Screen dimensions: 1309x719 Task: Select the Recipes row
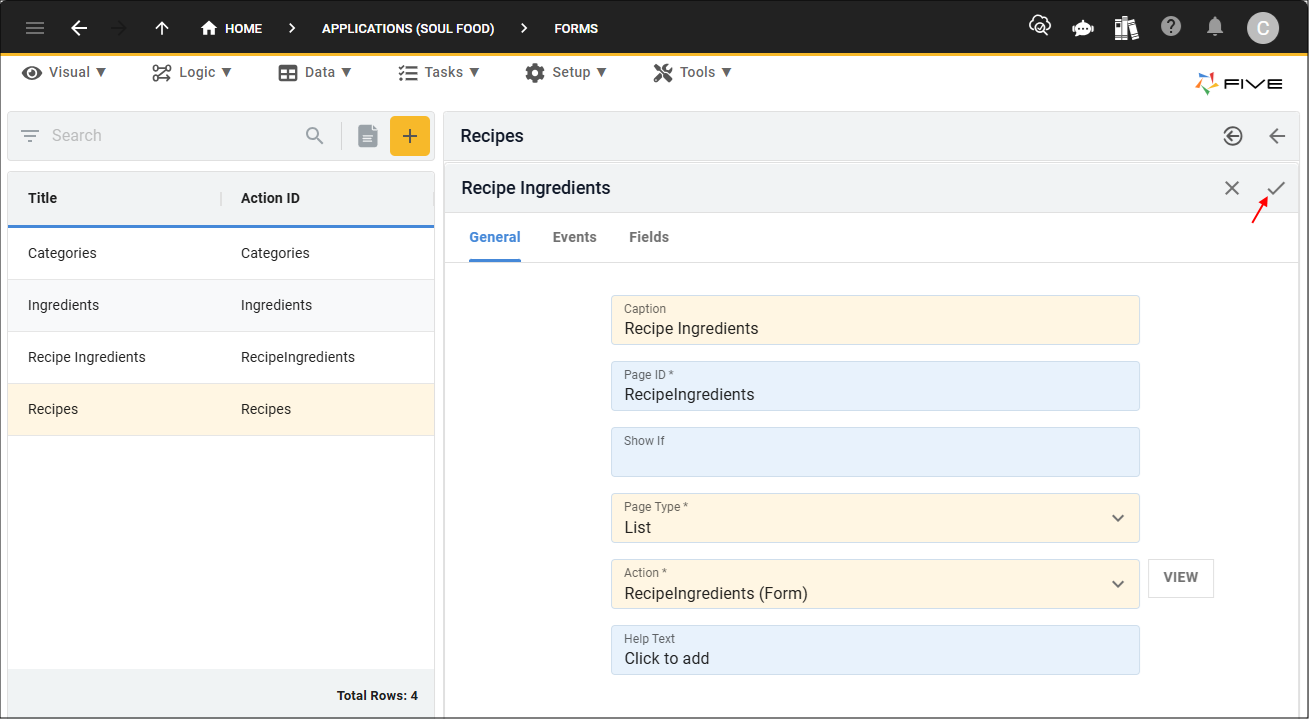tap(221, 409)
